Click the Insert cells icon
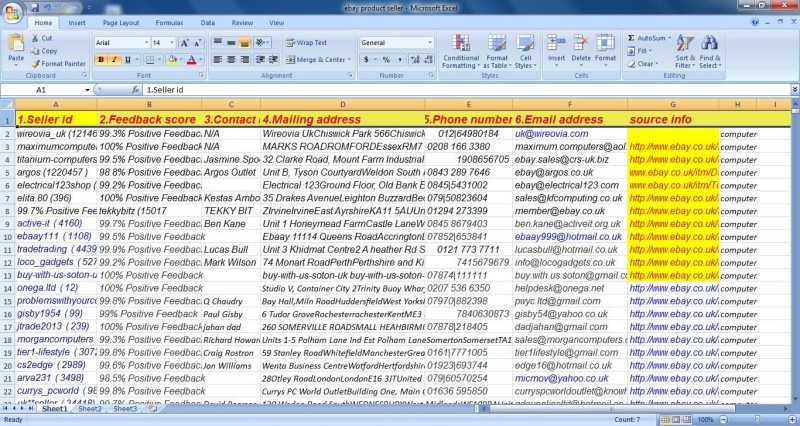This screenshot has height=426, width=800. coord(556,43)
